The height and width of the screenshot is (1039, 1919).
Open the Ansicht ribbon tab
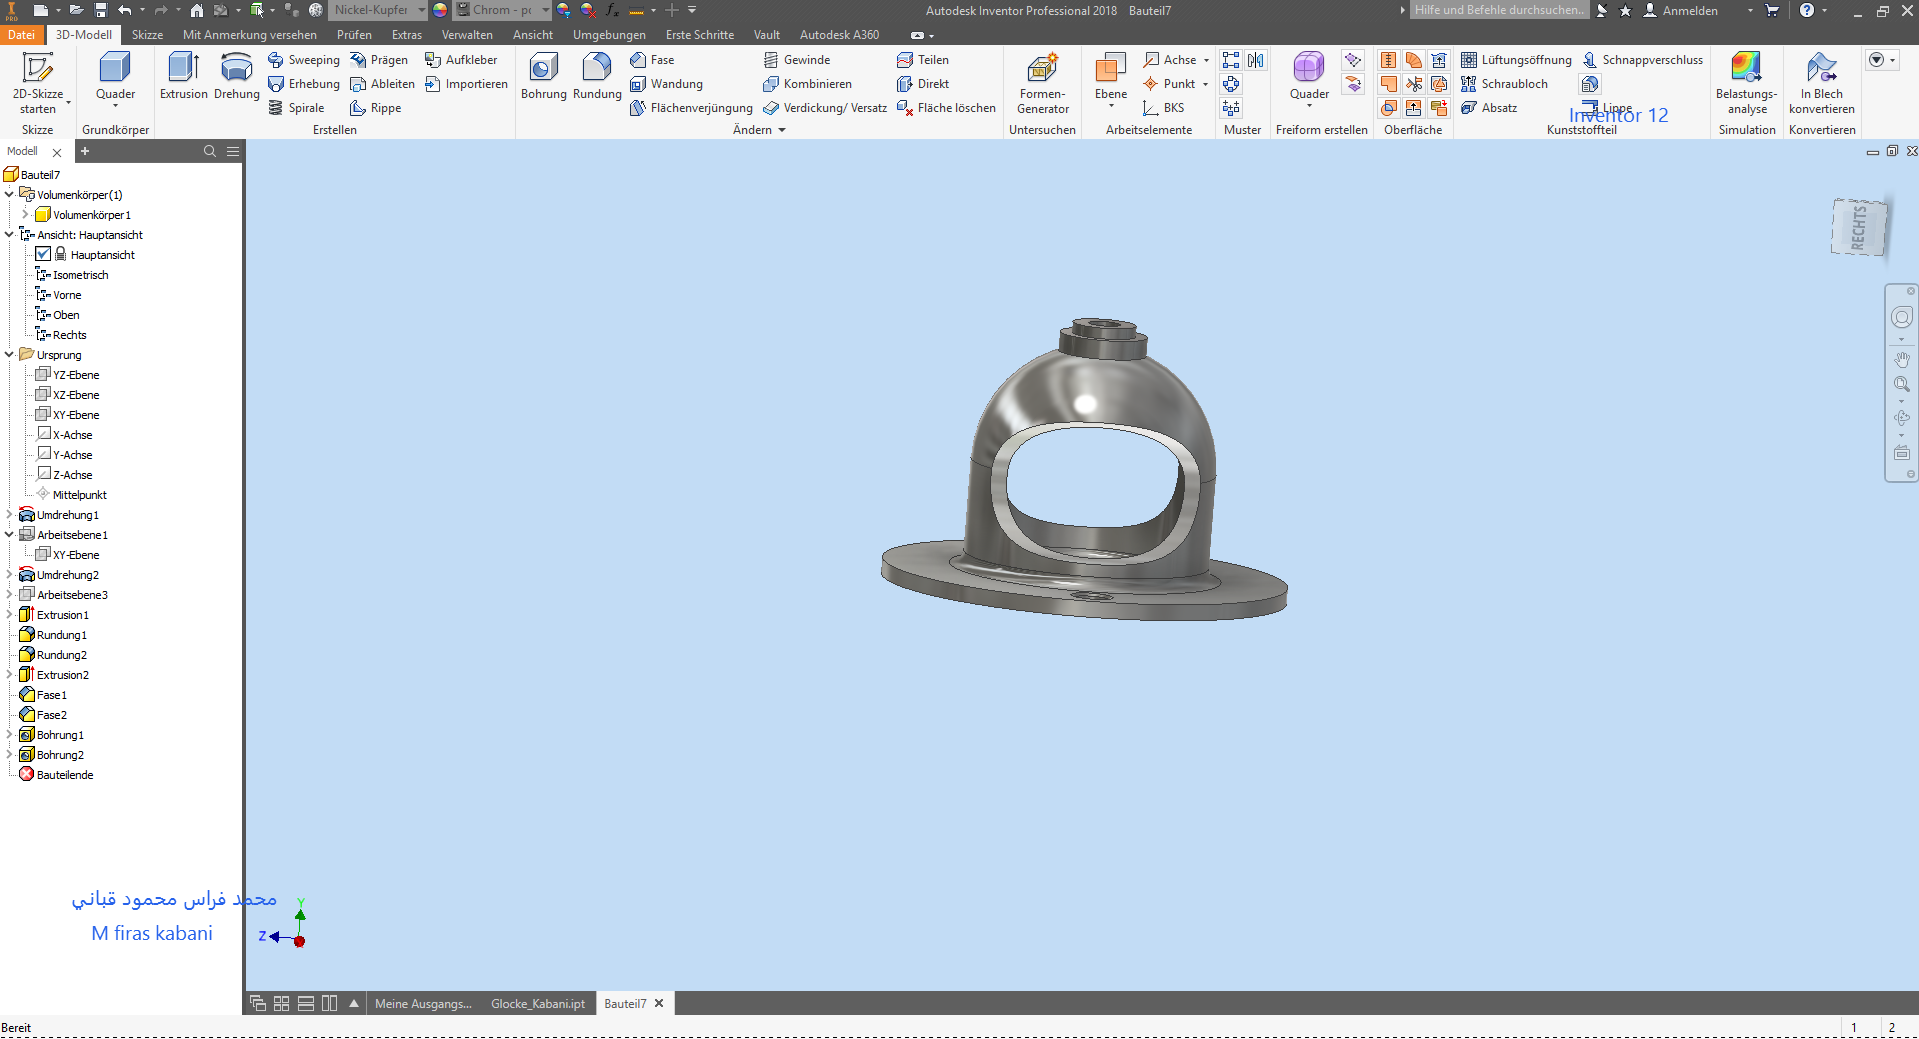[x=532, y=35]
